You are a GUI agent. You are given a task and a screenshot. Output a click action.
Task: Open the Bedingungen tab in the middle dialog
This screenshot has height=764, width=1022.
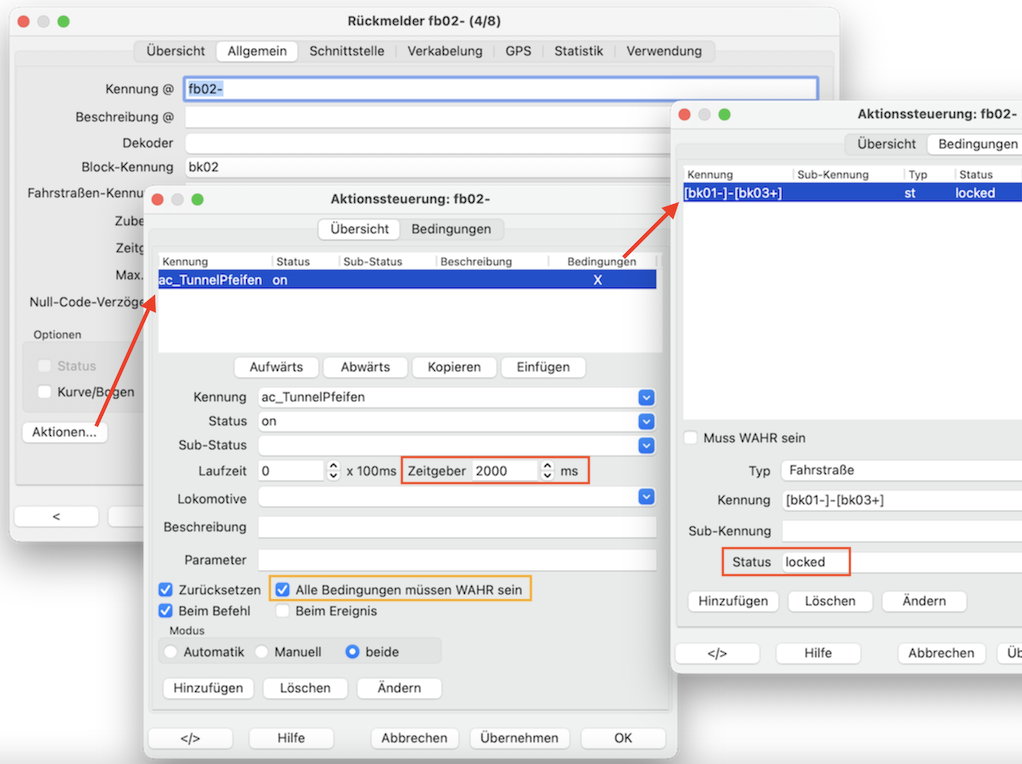point(451,229)
